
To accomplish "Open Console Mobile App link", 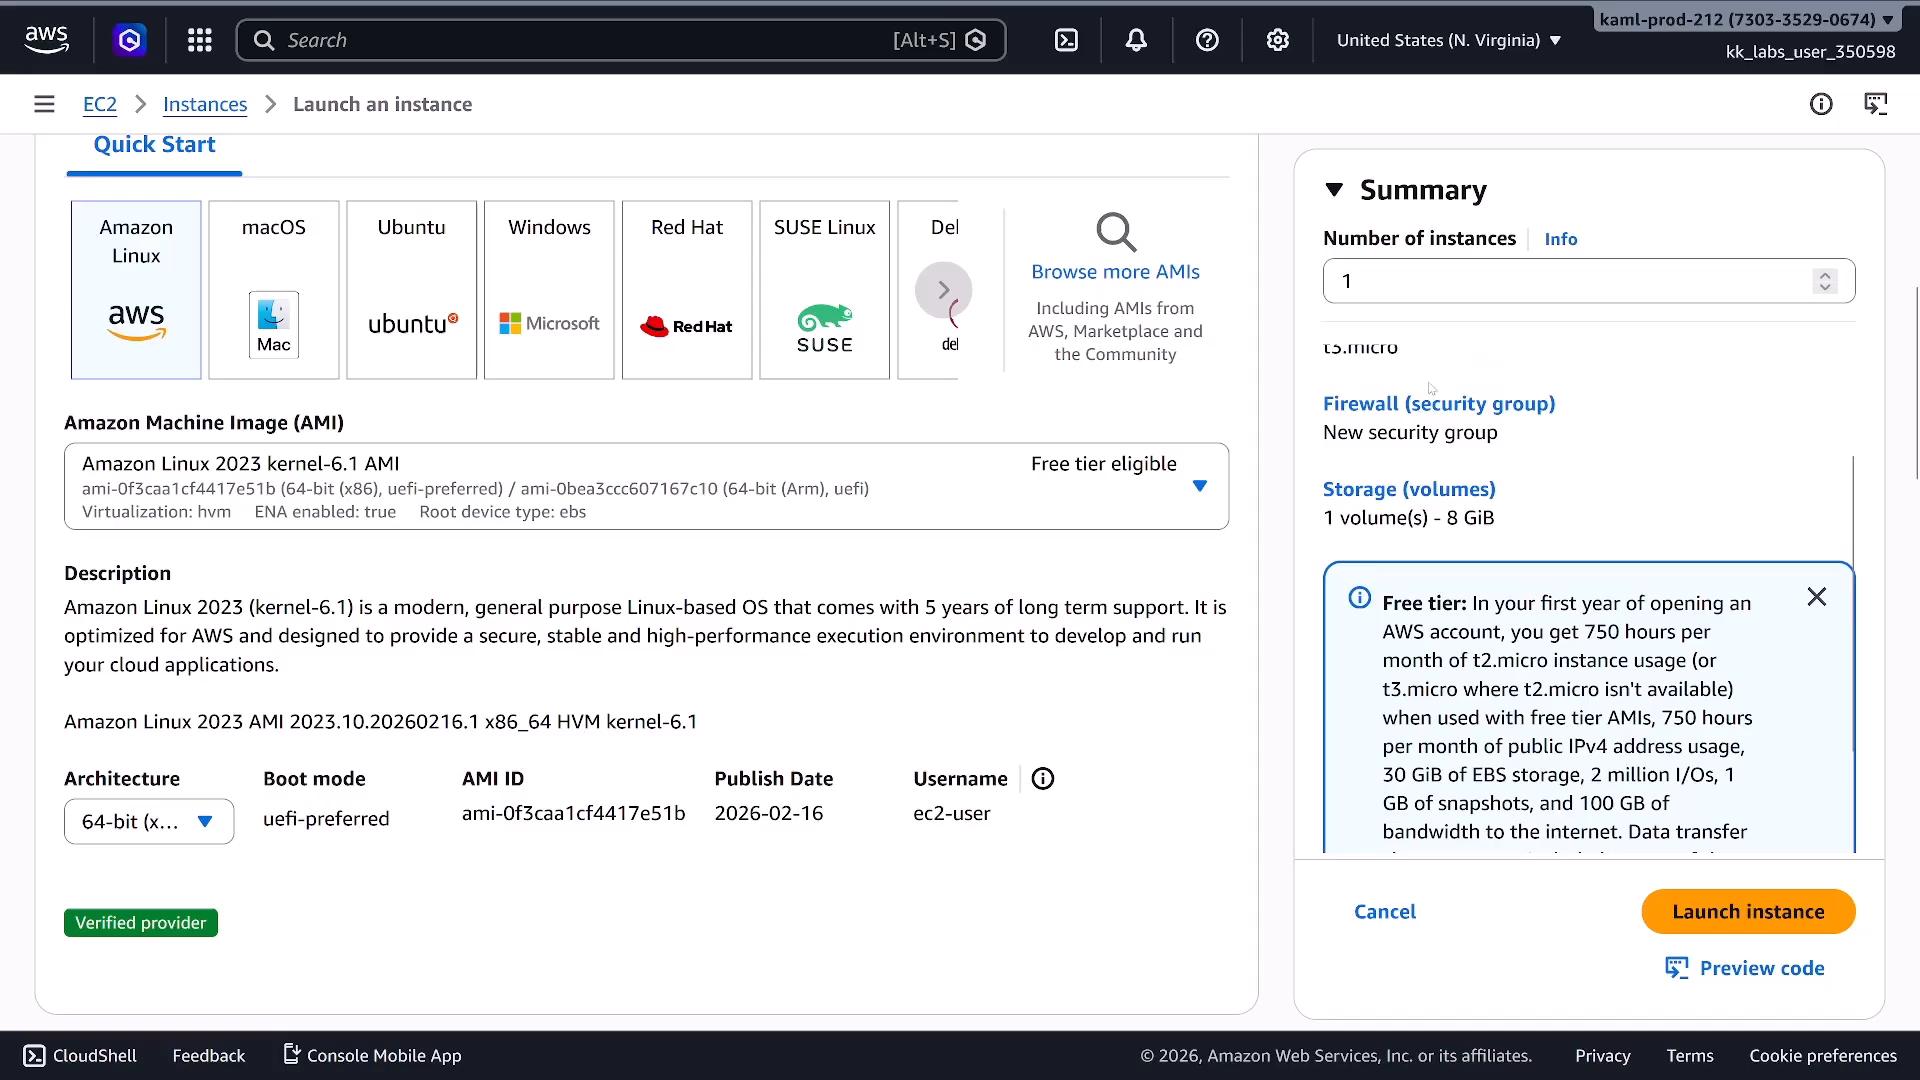I will 372,1056.
